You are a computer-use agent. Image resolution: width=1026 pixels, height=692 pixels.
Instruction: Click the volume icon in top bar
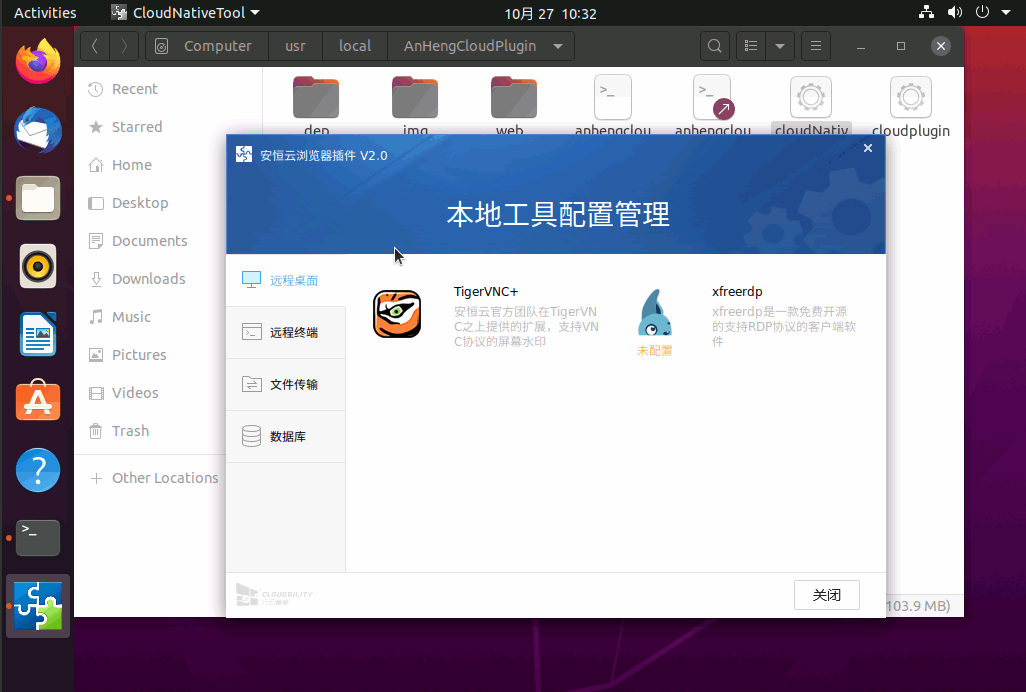pyautogui.click(x=955, y=12)
